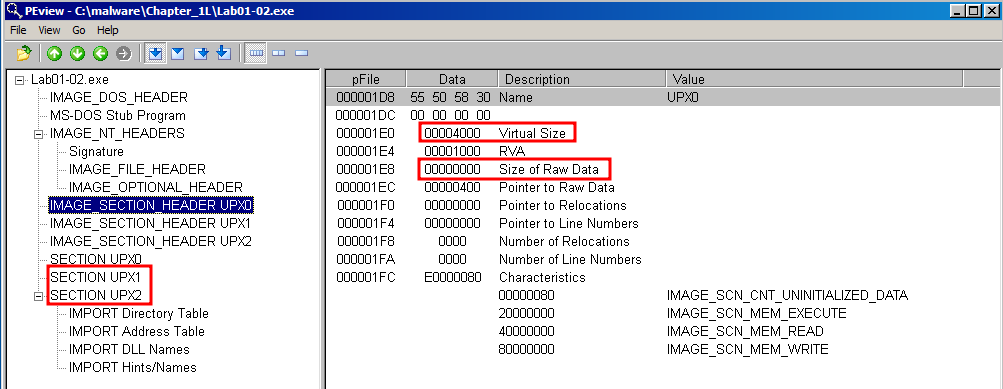Viewport: 1003px width, 389px height.
Task: Click the Size of Raw Data cell
Action: tap(549, 169)
